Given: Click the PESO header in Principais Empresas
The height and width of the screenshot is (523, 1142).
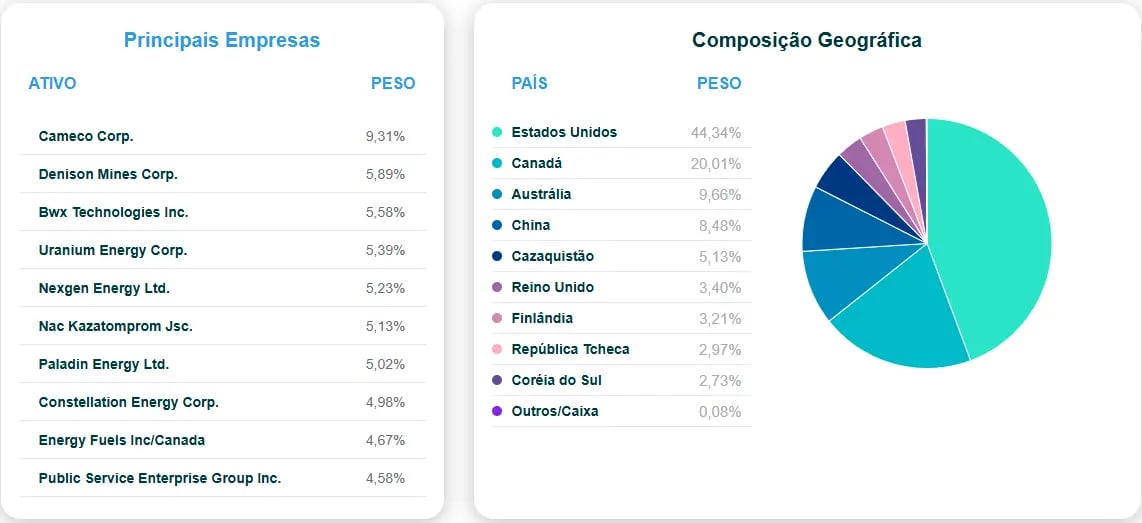Looking at the screenshot, I should pyautogui.click(x=393, y=83).
